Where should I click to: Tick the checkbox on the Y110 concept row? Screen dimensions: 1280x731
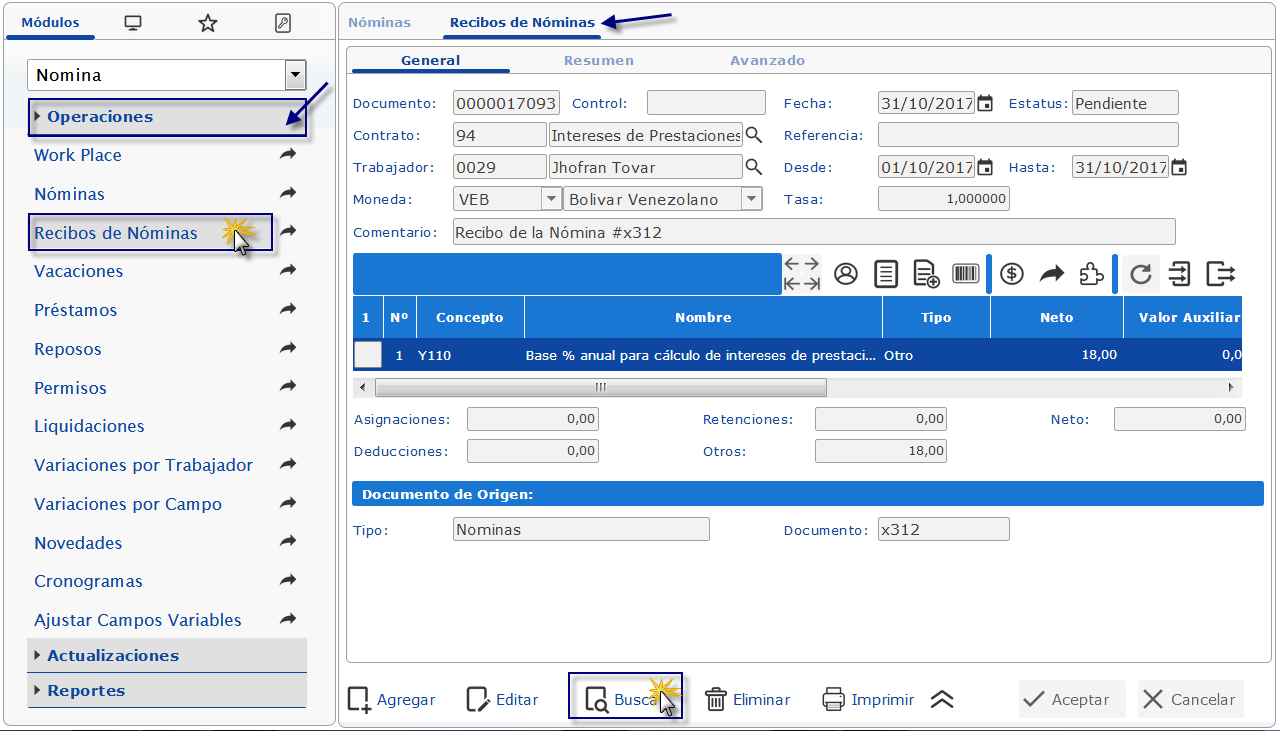click(x=368, y=355)
